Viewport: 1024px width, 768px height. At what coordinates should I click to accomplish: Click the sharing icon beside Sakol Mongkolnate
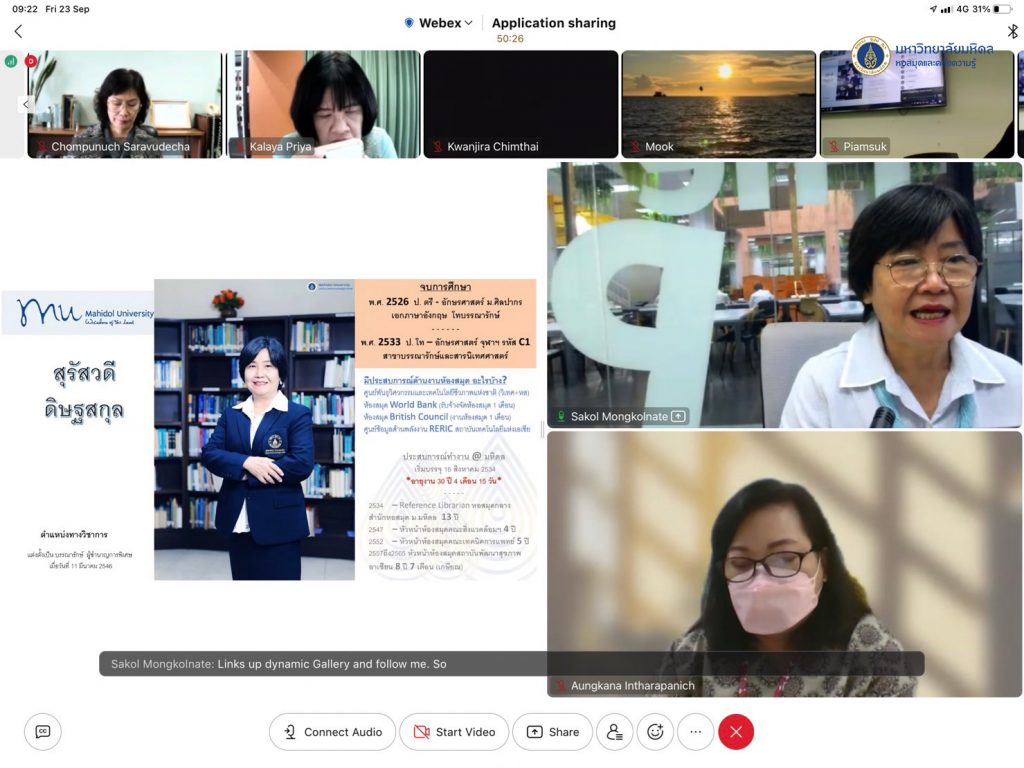point(679,416)
